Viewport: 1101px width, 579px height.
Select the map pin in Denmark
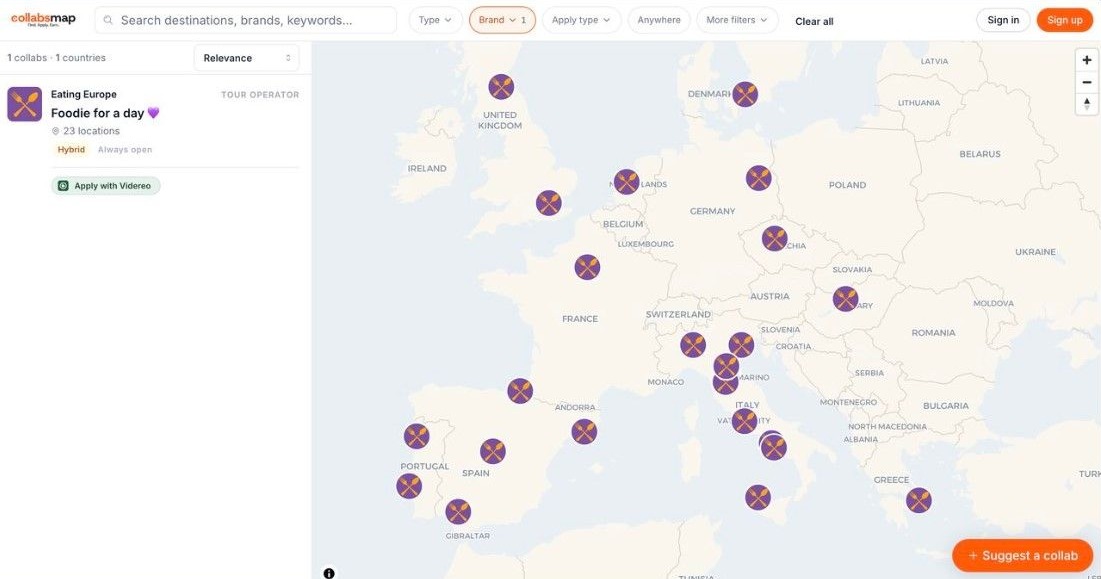[x=745, y=94]
